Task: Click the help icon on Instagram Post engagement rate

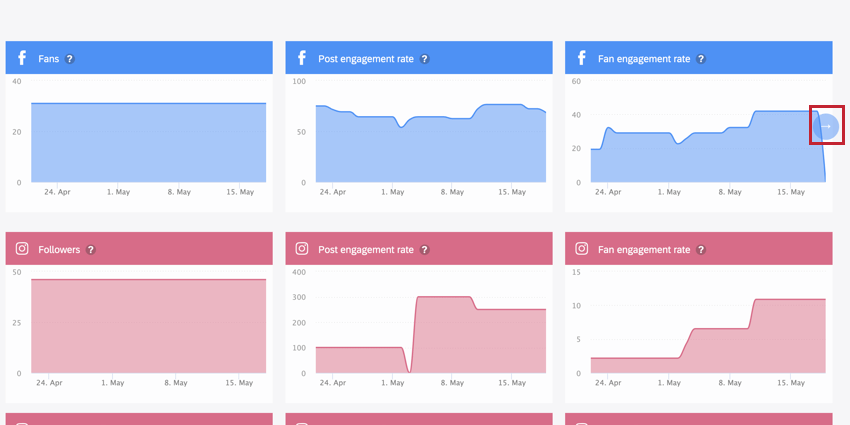Action: 424,249
